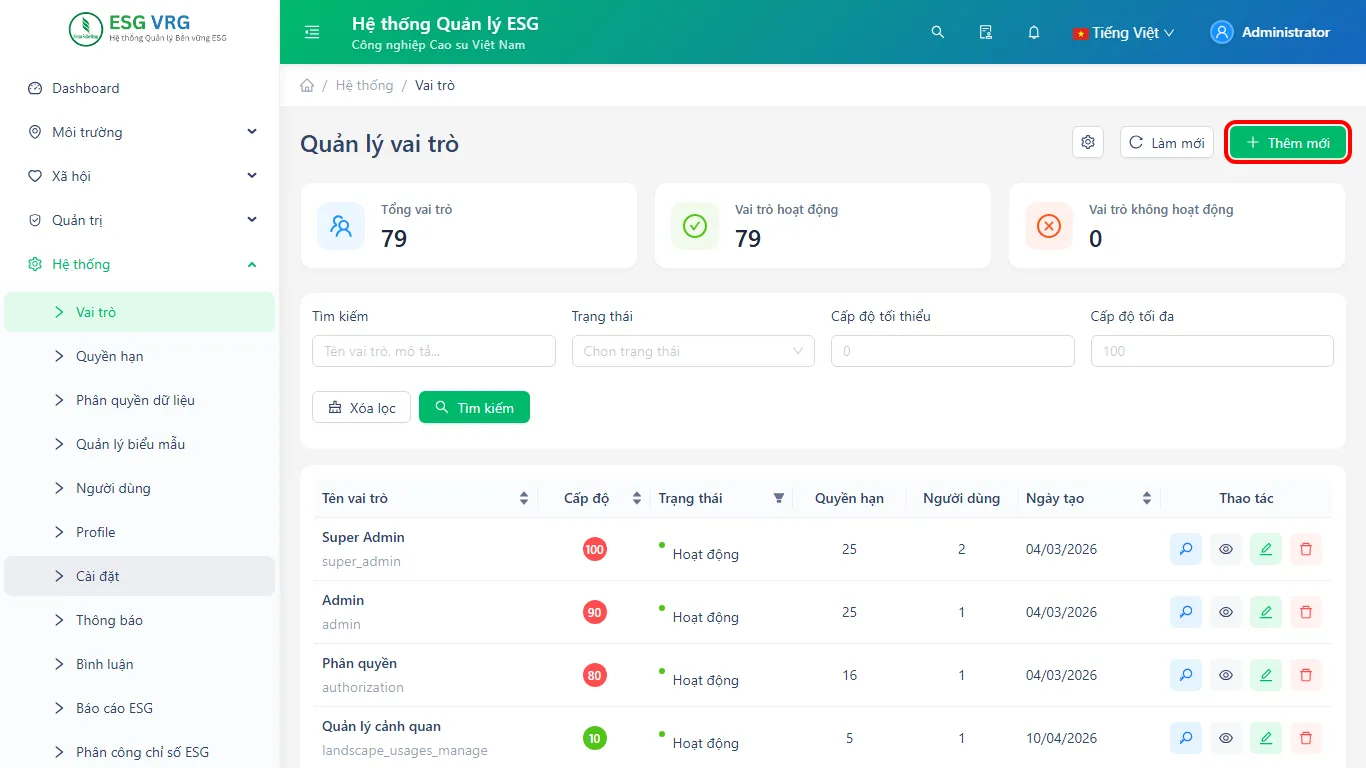Click the home icon in breadcrumb
This screenshot has width=1366, height=768.
click(x=307, y=85)
